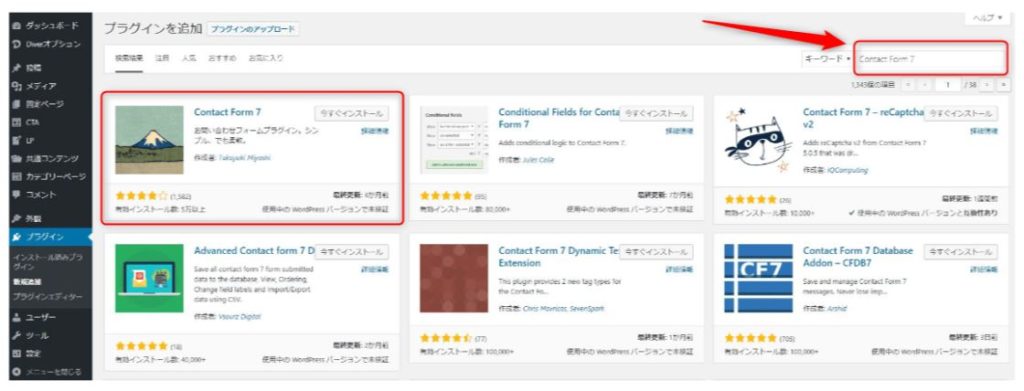View 詳細情報 for CFDB7 Database Addon
1024x391 pixels.
(x=984, y=269)
